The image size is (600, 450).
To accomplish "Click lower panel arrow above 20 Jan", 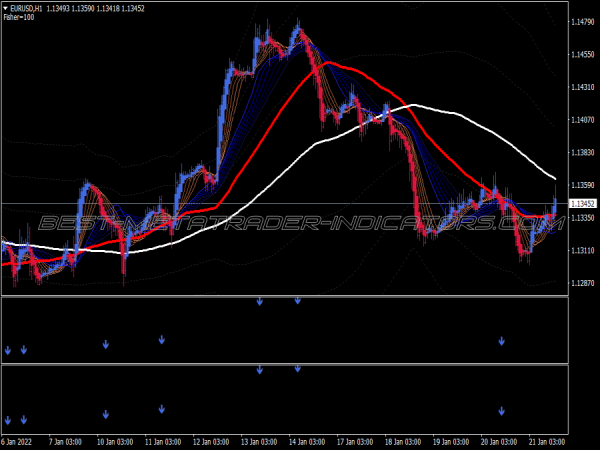I will (502, 410).
